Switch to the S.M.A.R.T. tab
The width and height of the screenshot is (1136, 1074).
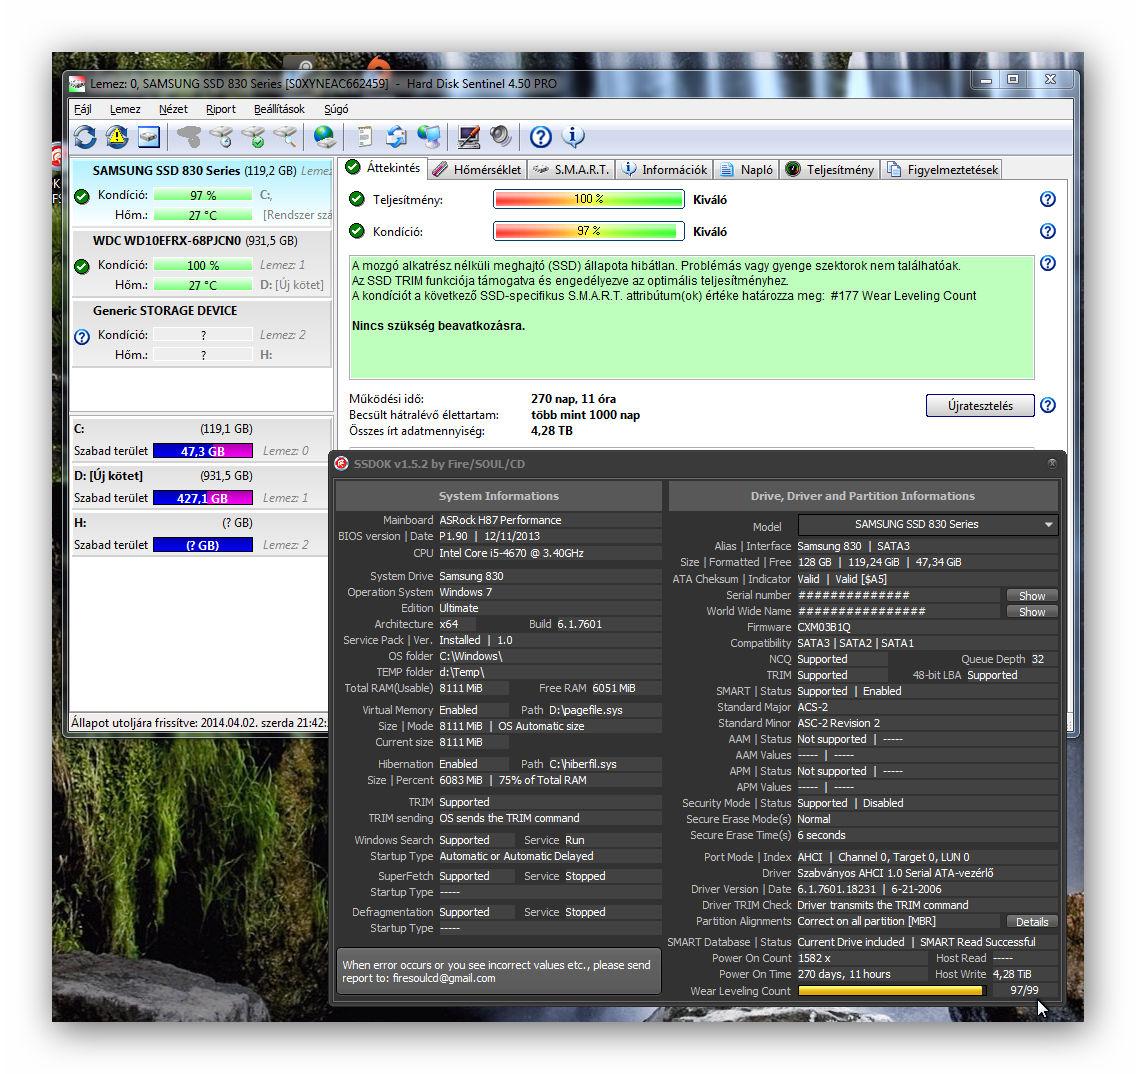tap(571, 170)
